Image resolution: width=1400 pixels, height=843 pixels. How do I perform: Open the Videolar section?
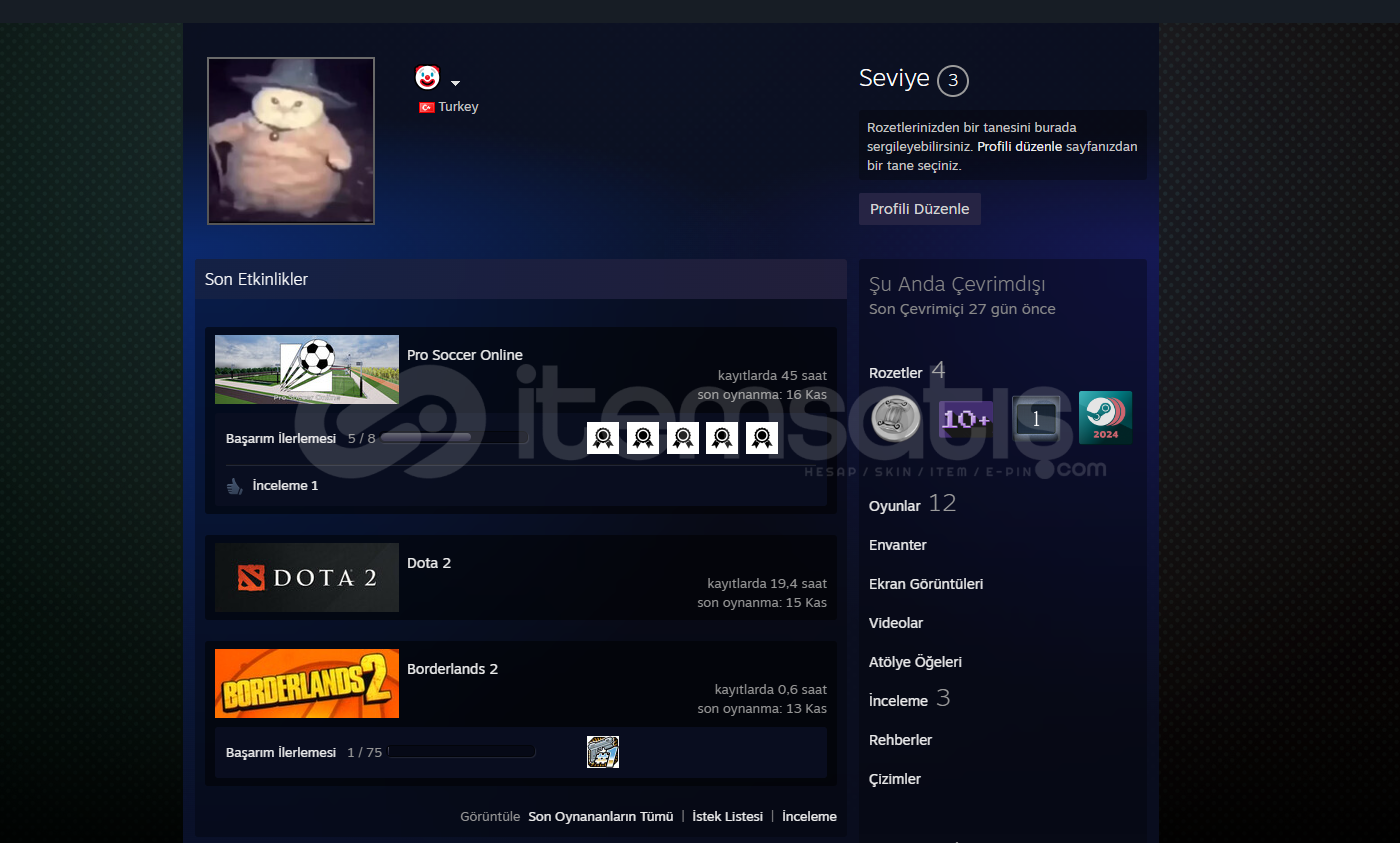pos(896,623)
